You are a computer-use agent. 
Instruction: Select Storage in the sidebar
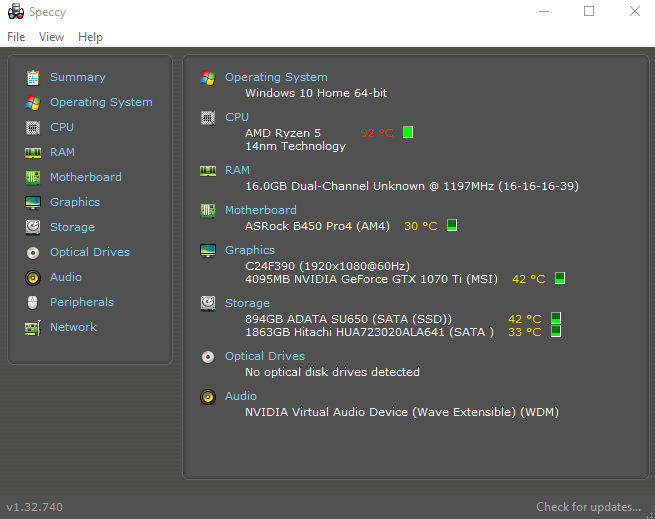(x=72, y=227)
